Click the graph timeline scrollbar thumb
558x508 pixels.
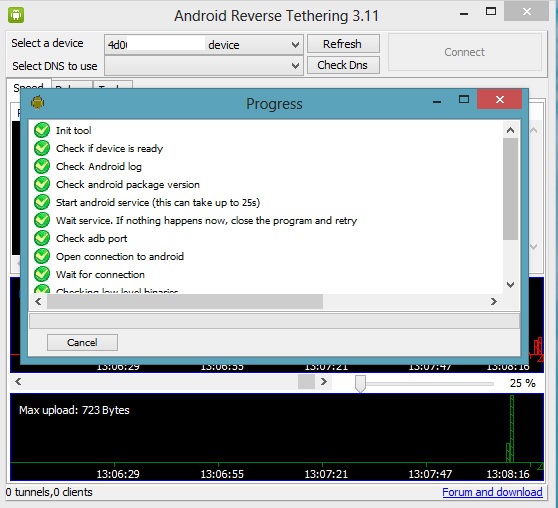306,382
